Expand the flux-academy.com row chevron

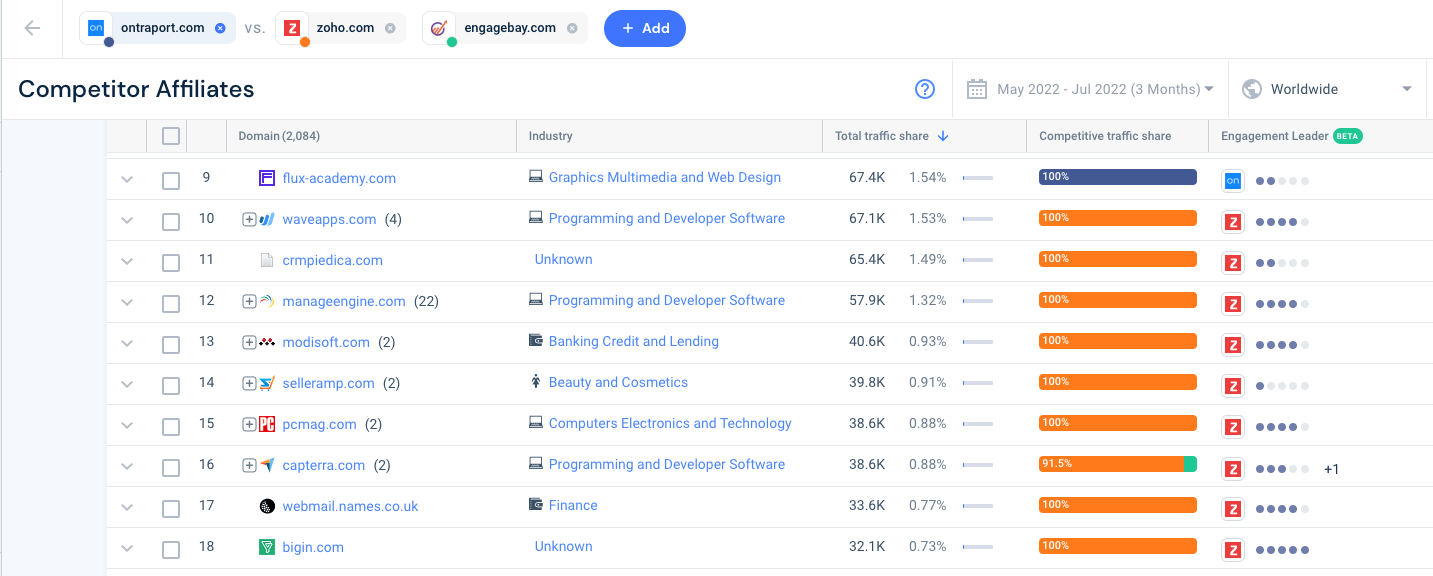[126, 180]
